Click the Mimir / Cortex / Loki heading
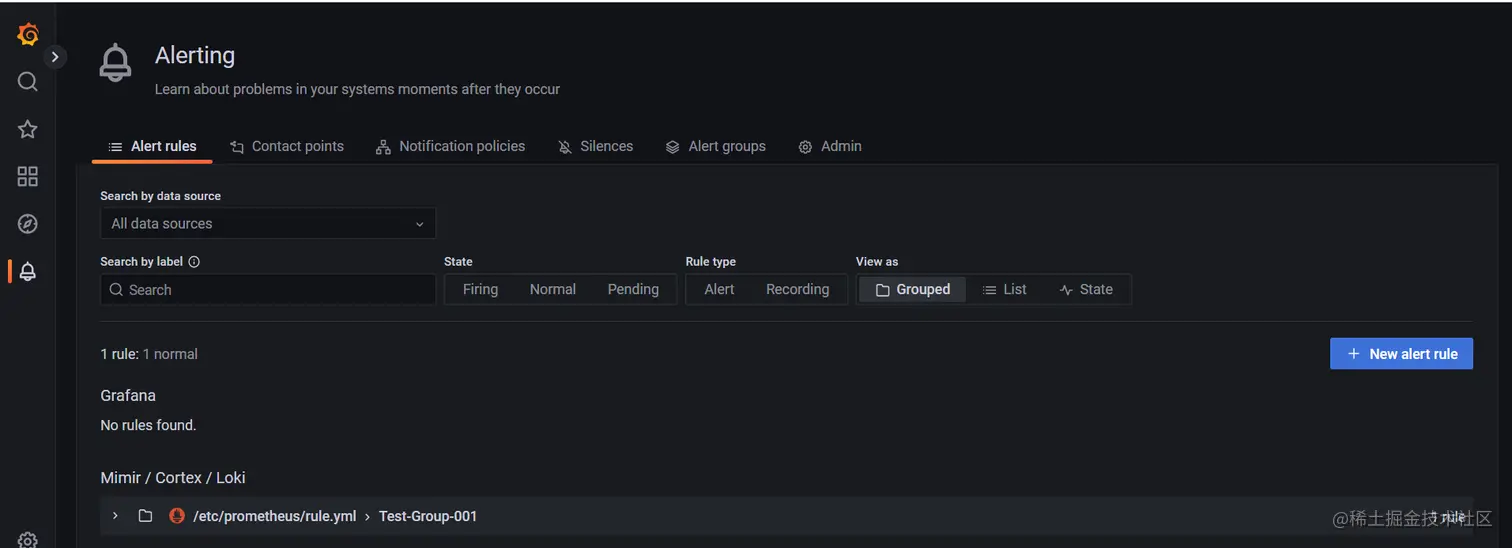This screenshot has width=1512, height=548. (173, 478)
